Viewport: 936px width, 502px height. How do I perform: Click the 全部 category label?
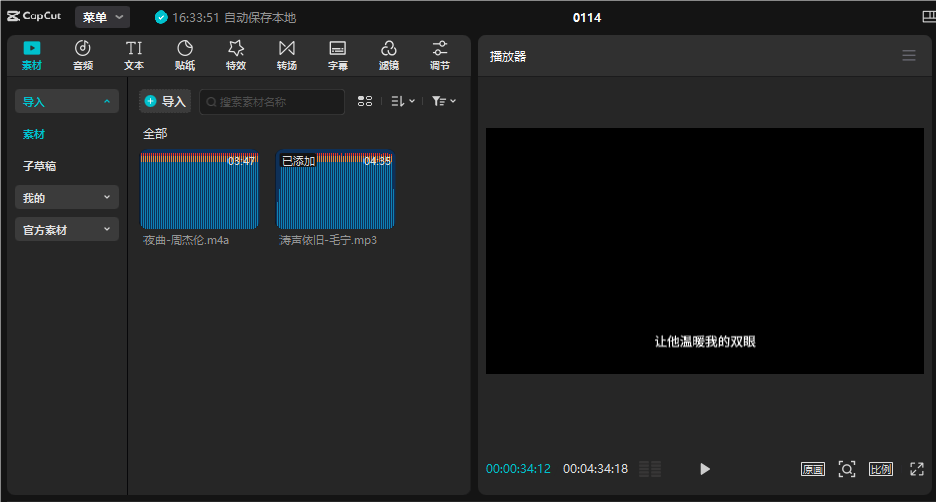coord(155,134)
